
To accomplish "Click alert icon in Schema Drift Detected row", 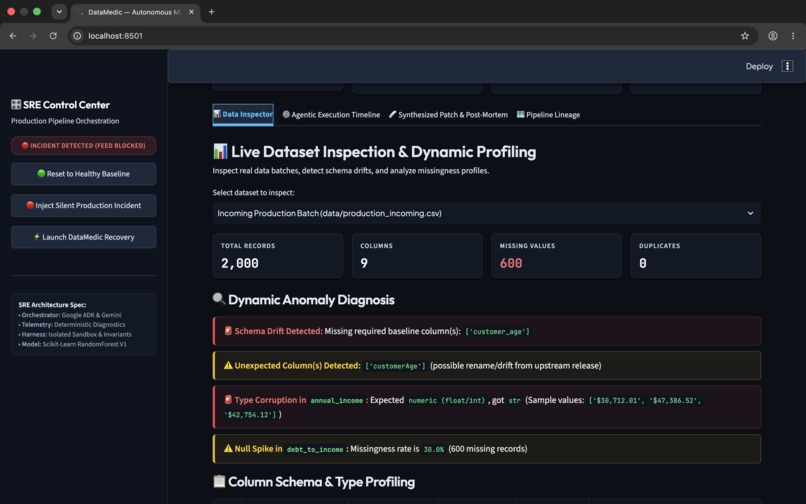I will click(x=228, y=331).
